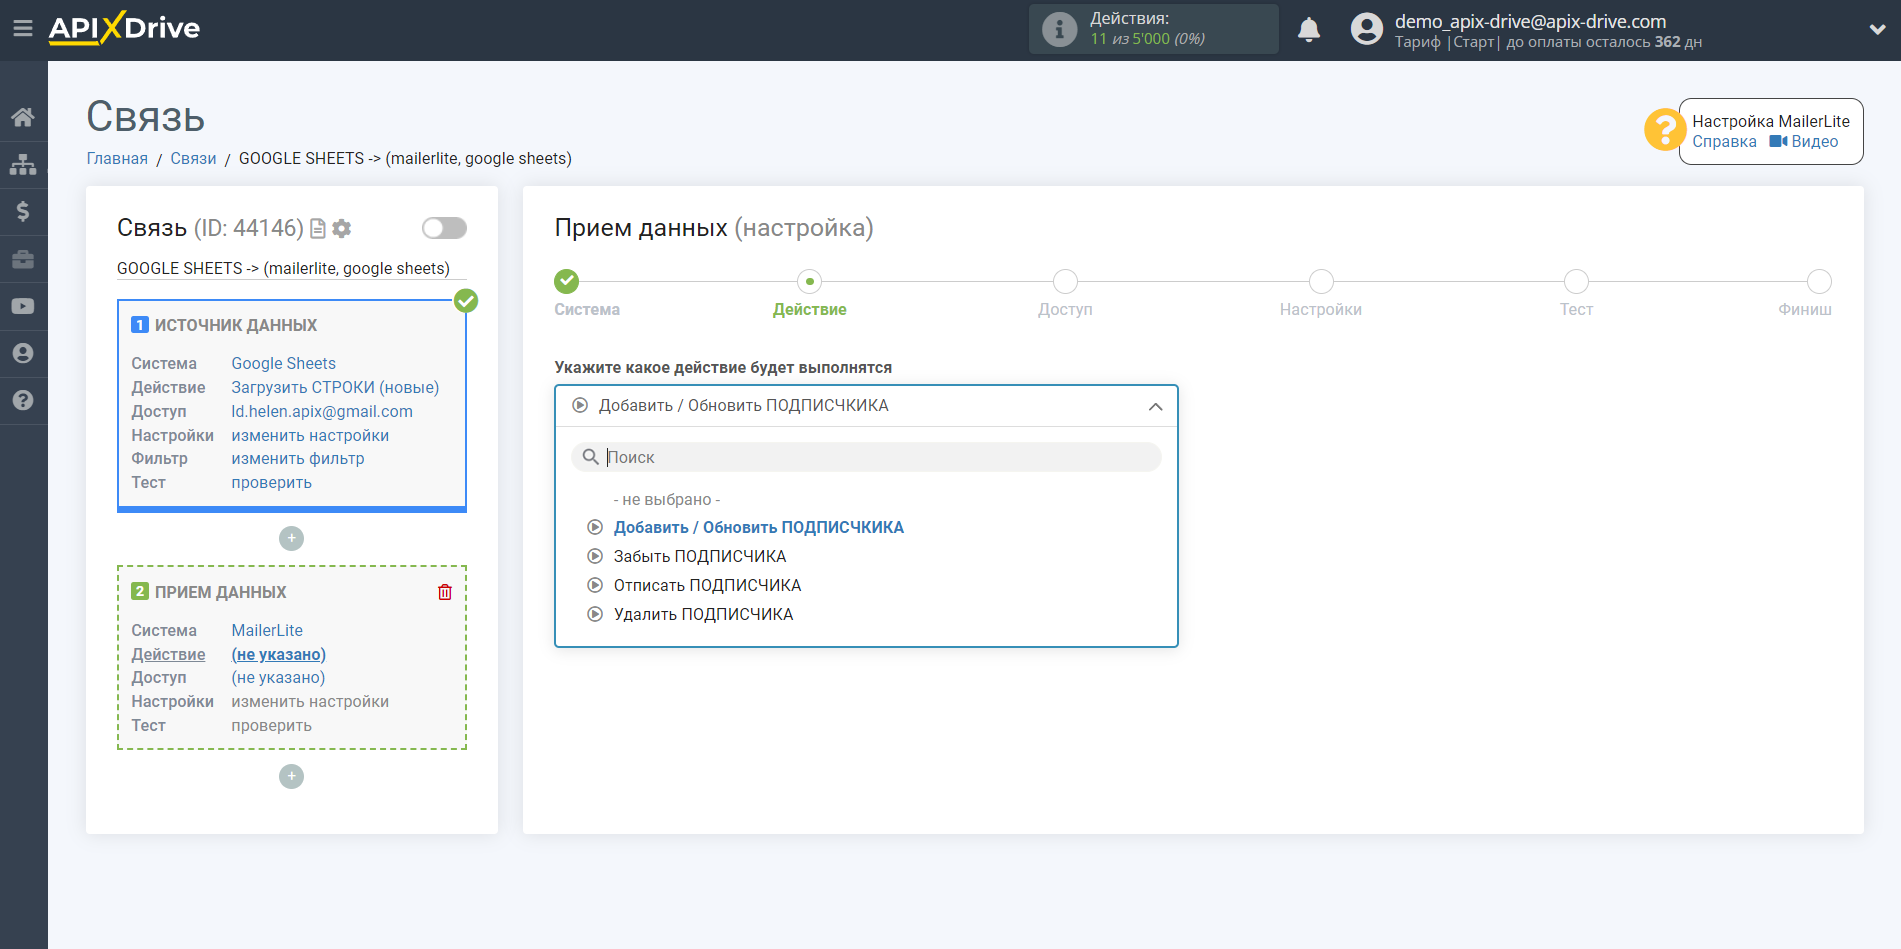Click the Поиск search field
This screenshot has width=1901, height=949.
[x=866, y=457]
